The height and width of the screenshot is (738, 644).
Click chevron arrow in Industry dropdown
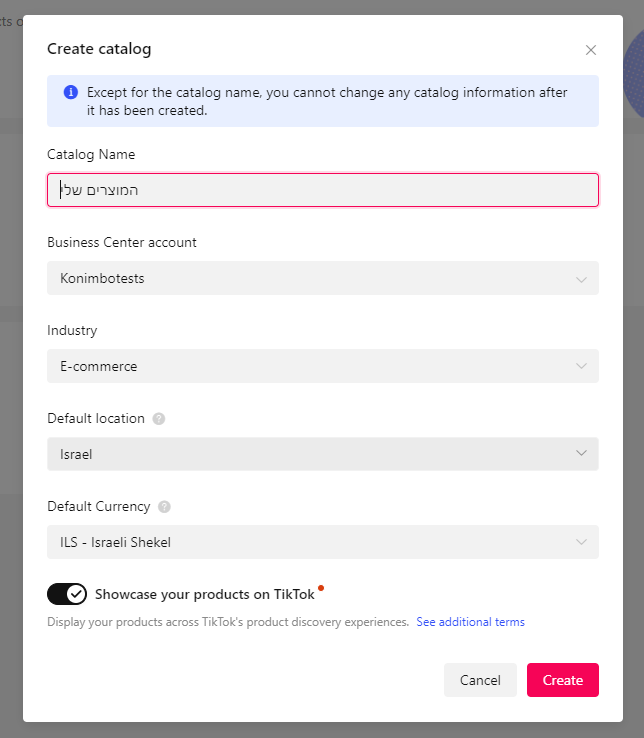[581, 366]
